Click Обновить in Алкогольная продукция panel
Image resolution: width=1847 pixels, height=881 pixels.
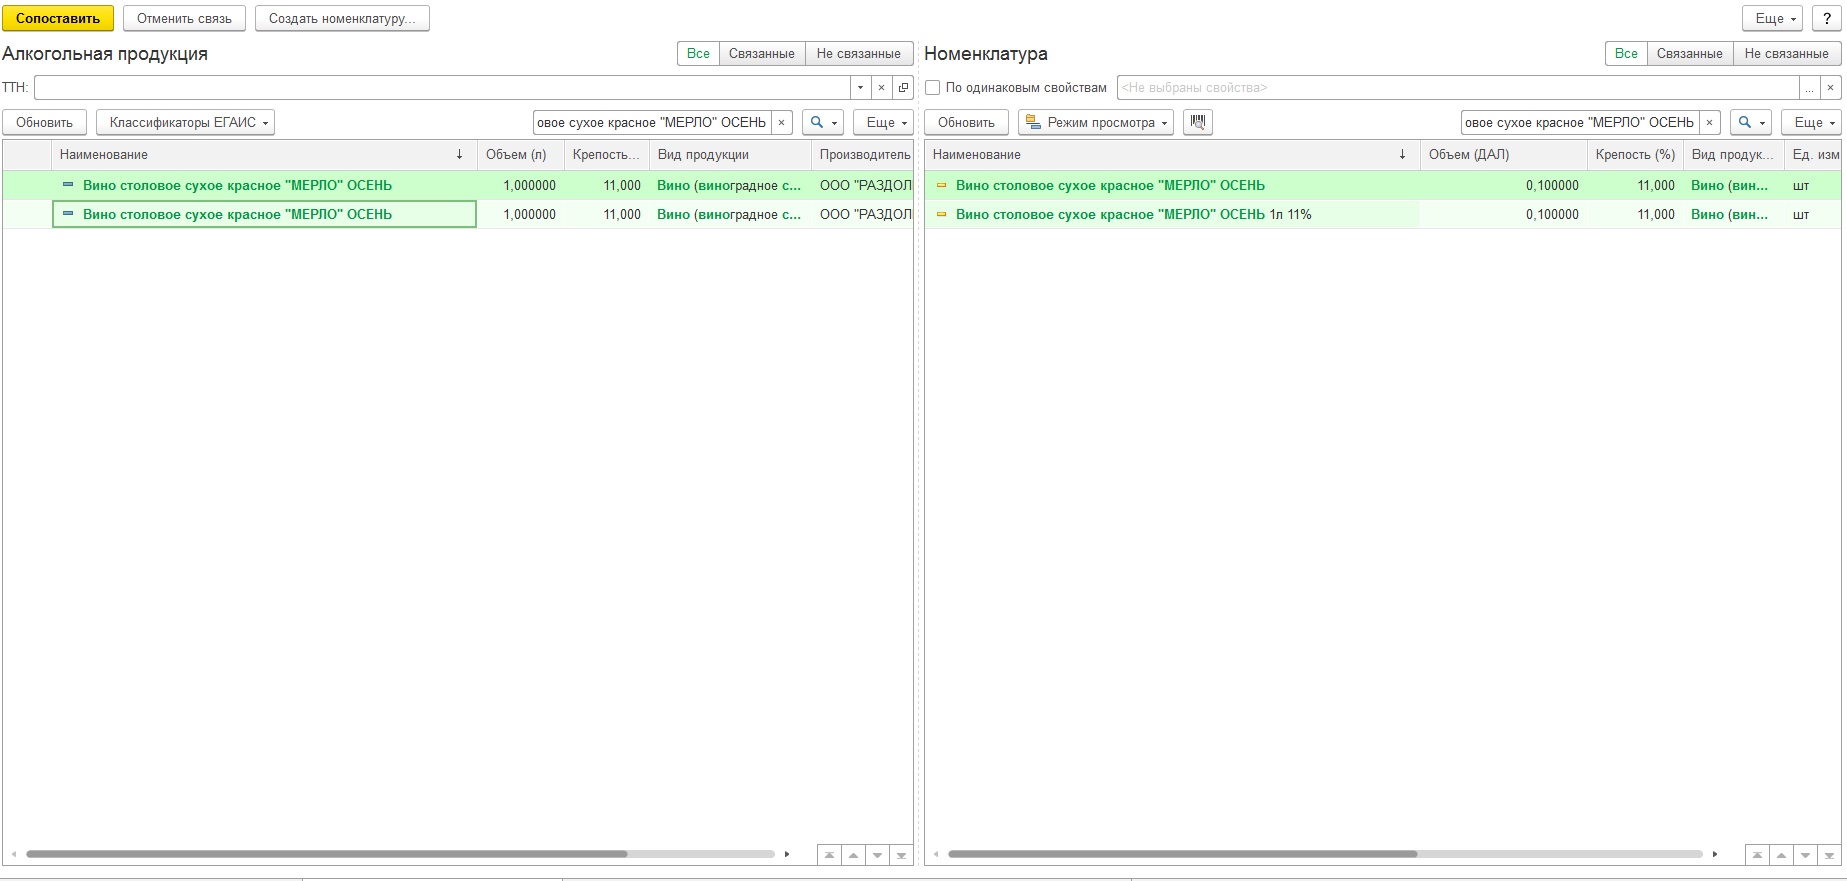pos(44,123)
